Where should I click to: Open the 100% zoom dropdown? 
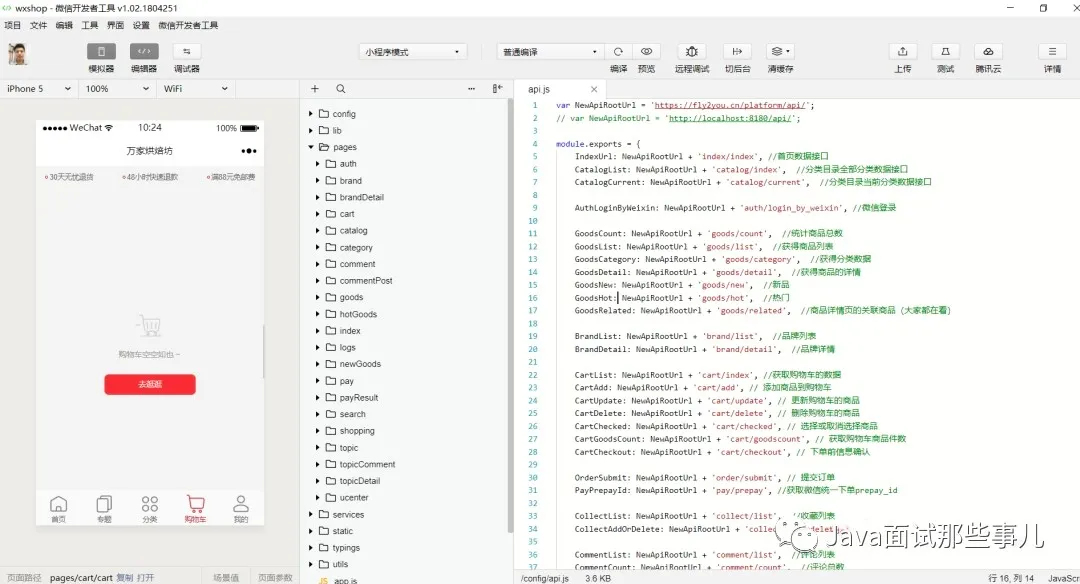click(x=113, y=88)
